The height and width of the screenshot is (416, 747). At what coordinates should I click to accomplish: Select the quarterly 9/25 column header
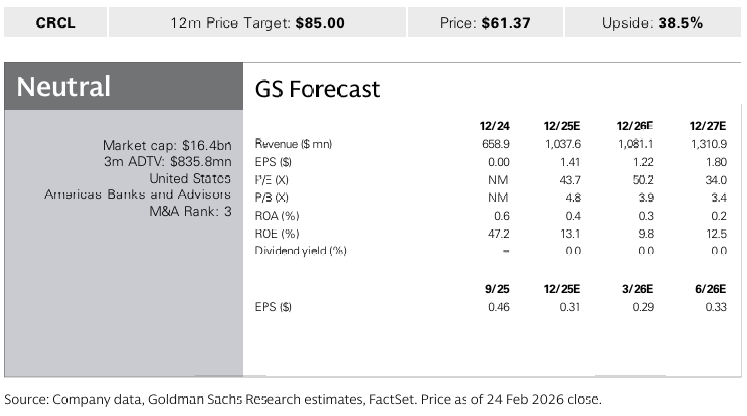point(497,288)
